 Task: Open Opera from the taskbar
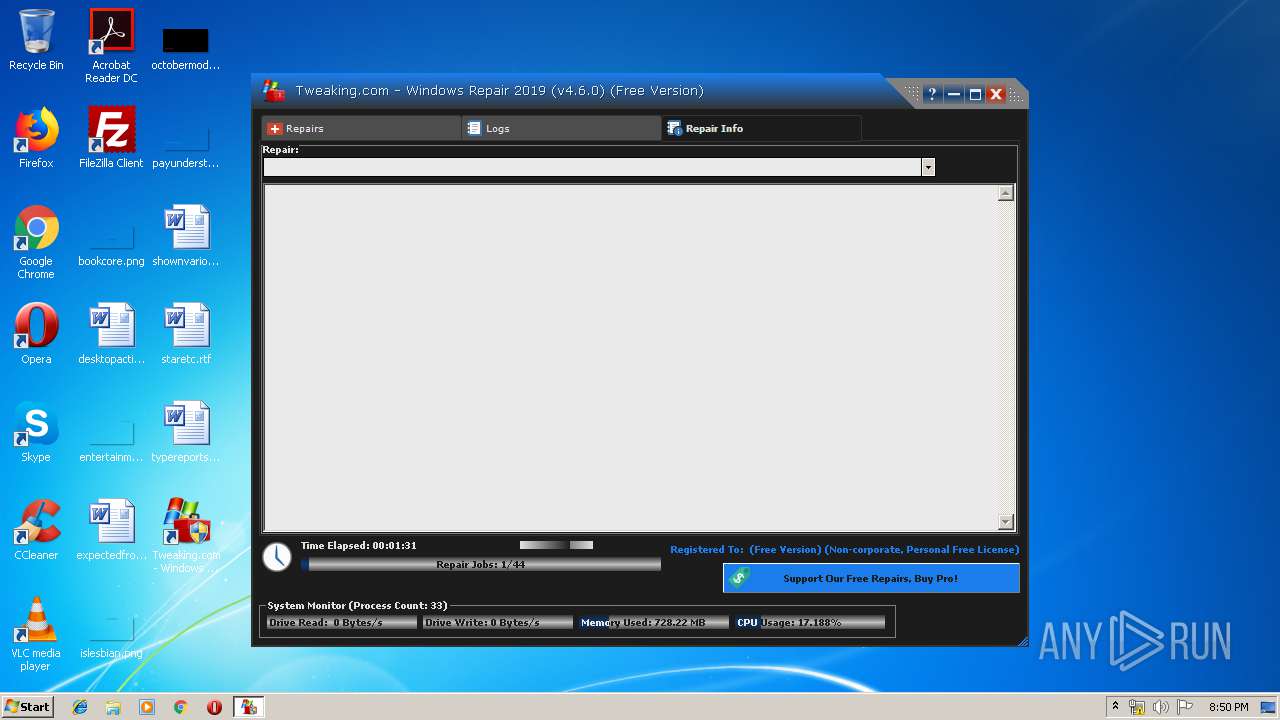pyautogui.click(x=214, y=707)
